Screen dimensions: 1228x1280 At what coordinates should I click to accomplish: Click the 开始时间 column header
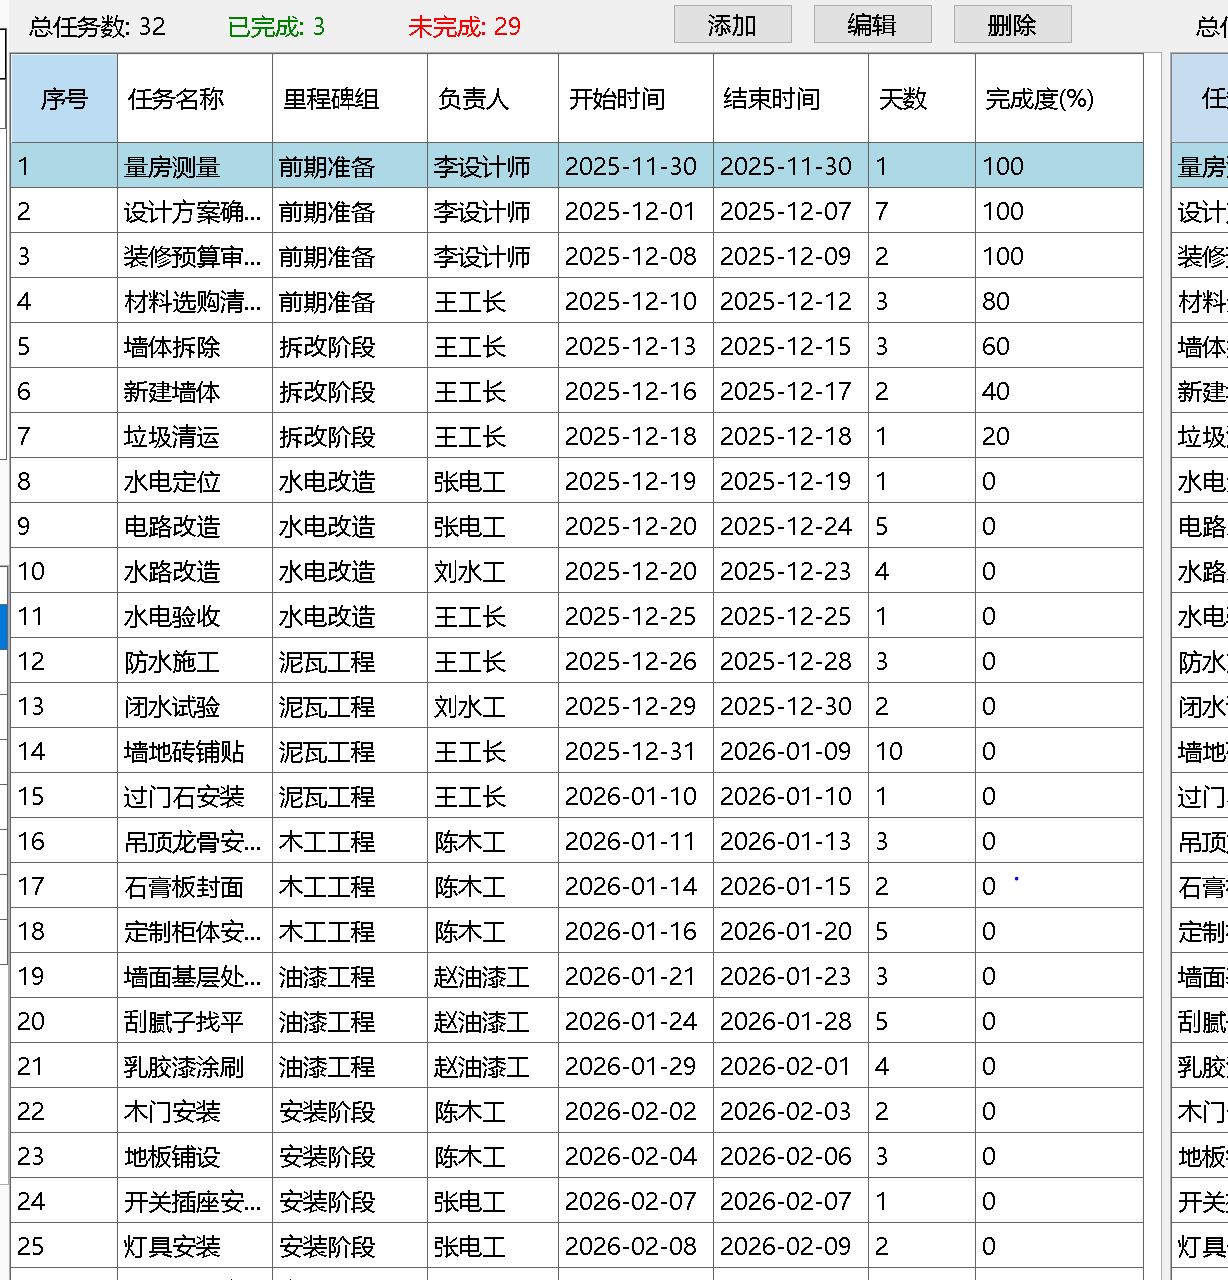click(635, 99)
